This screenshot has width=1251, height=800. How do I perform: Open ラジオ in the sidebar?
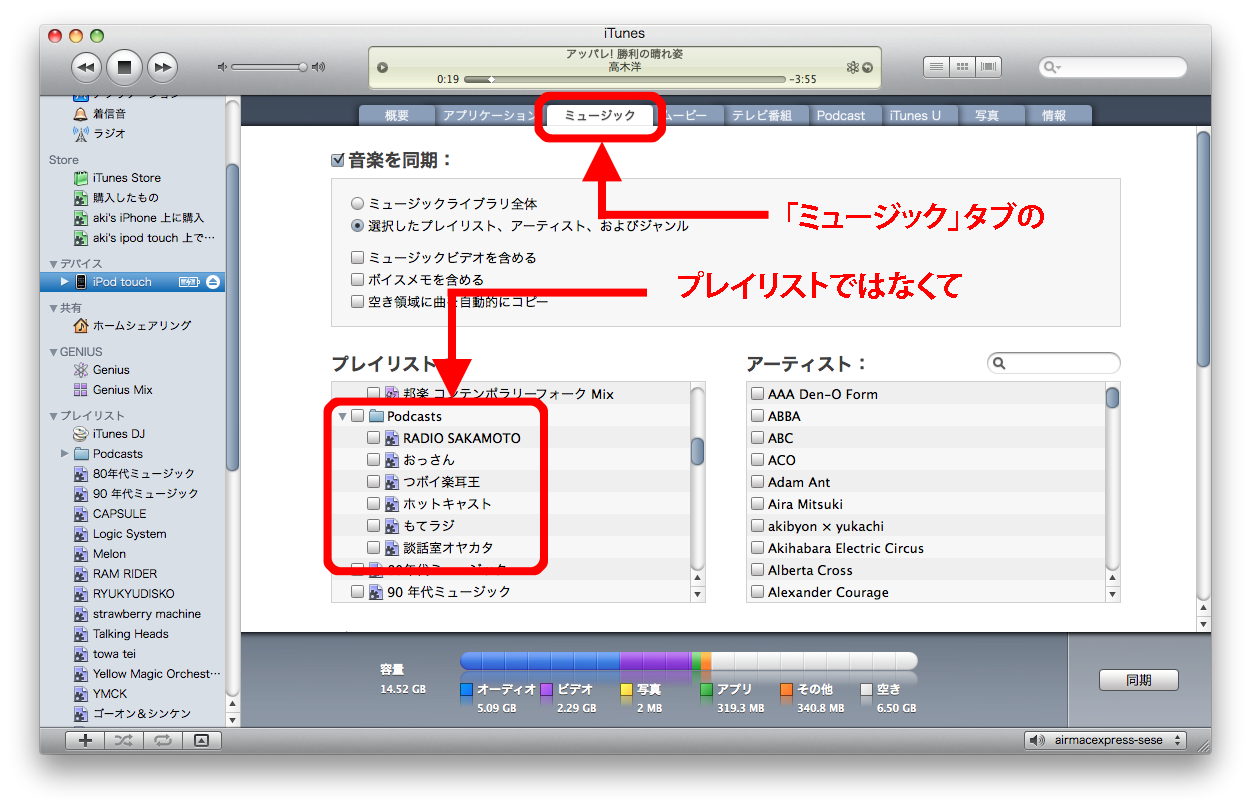109,134
